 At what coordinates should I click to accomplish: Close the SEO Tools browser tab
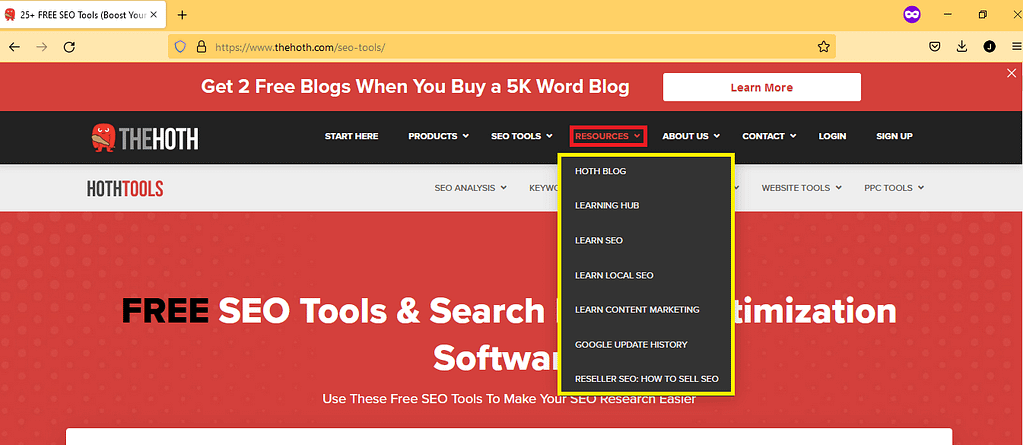point(153,15)
